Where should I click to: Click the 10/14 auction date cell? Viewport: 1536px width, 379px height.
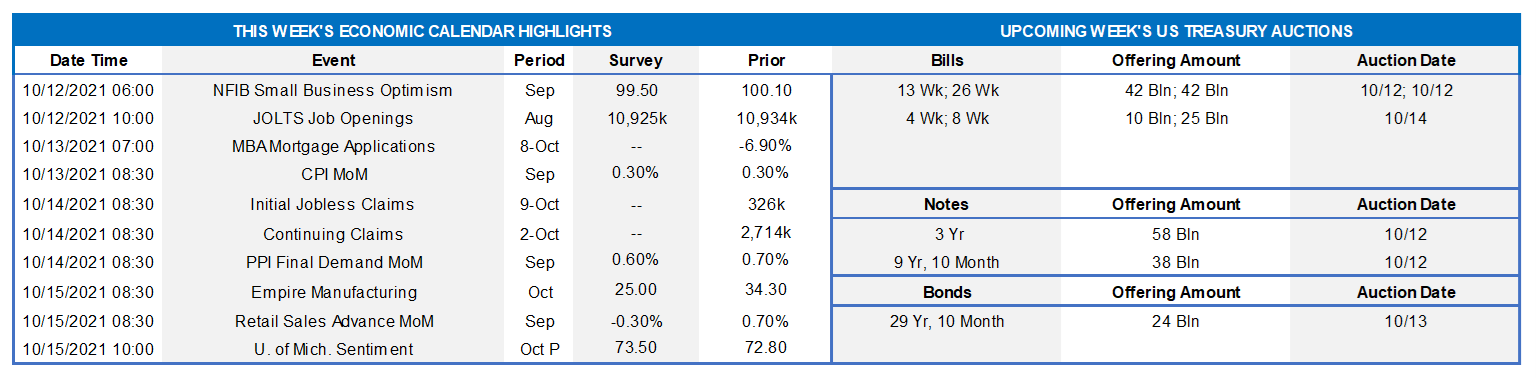(x=1405, y=118)
